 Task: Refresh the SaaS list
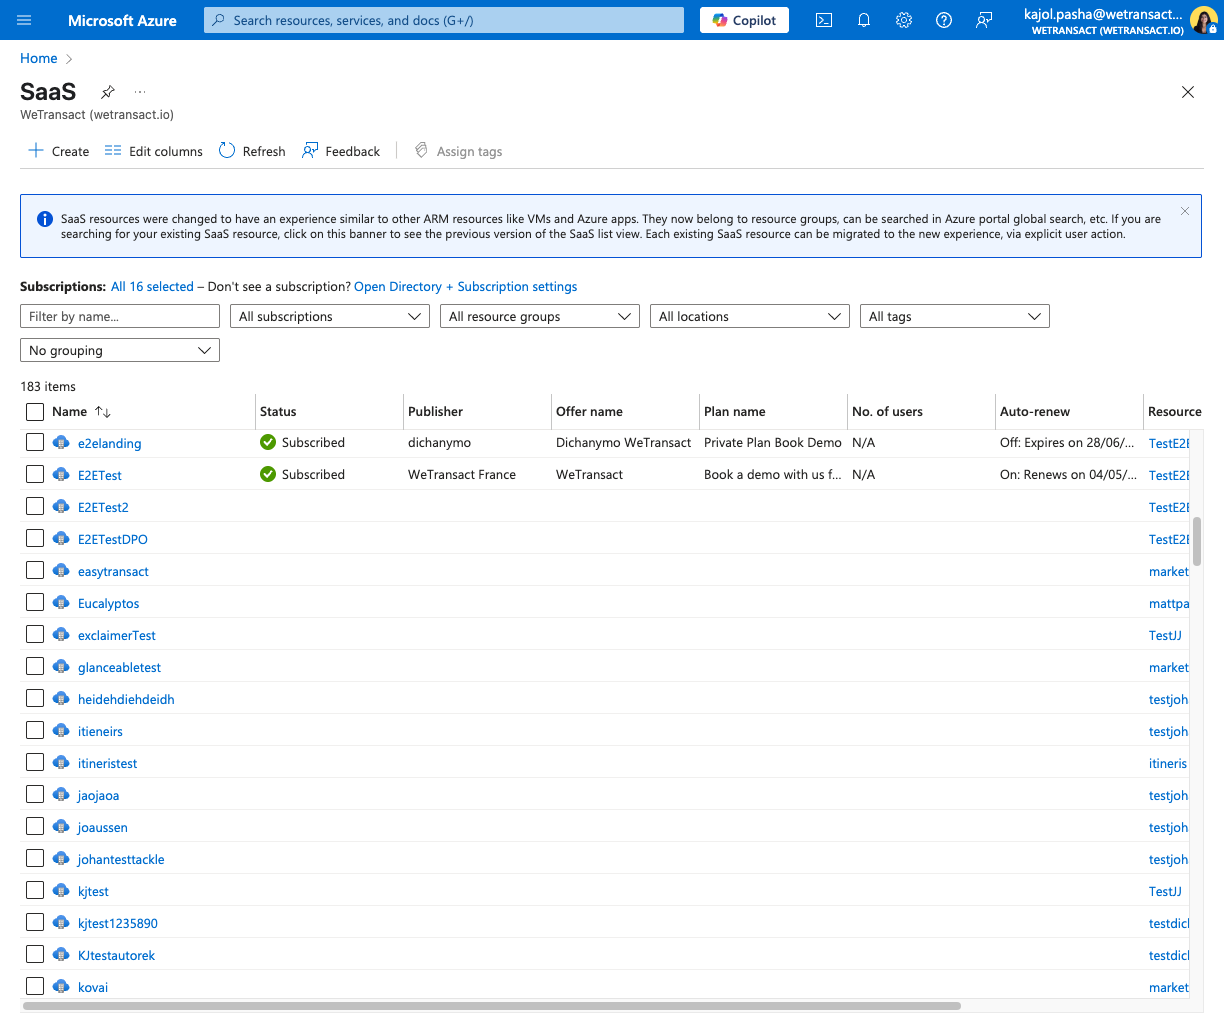point(252,151)
